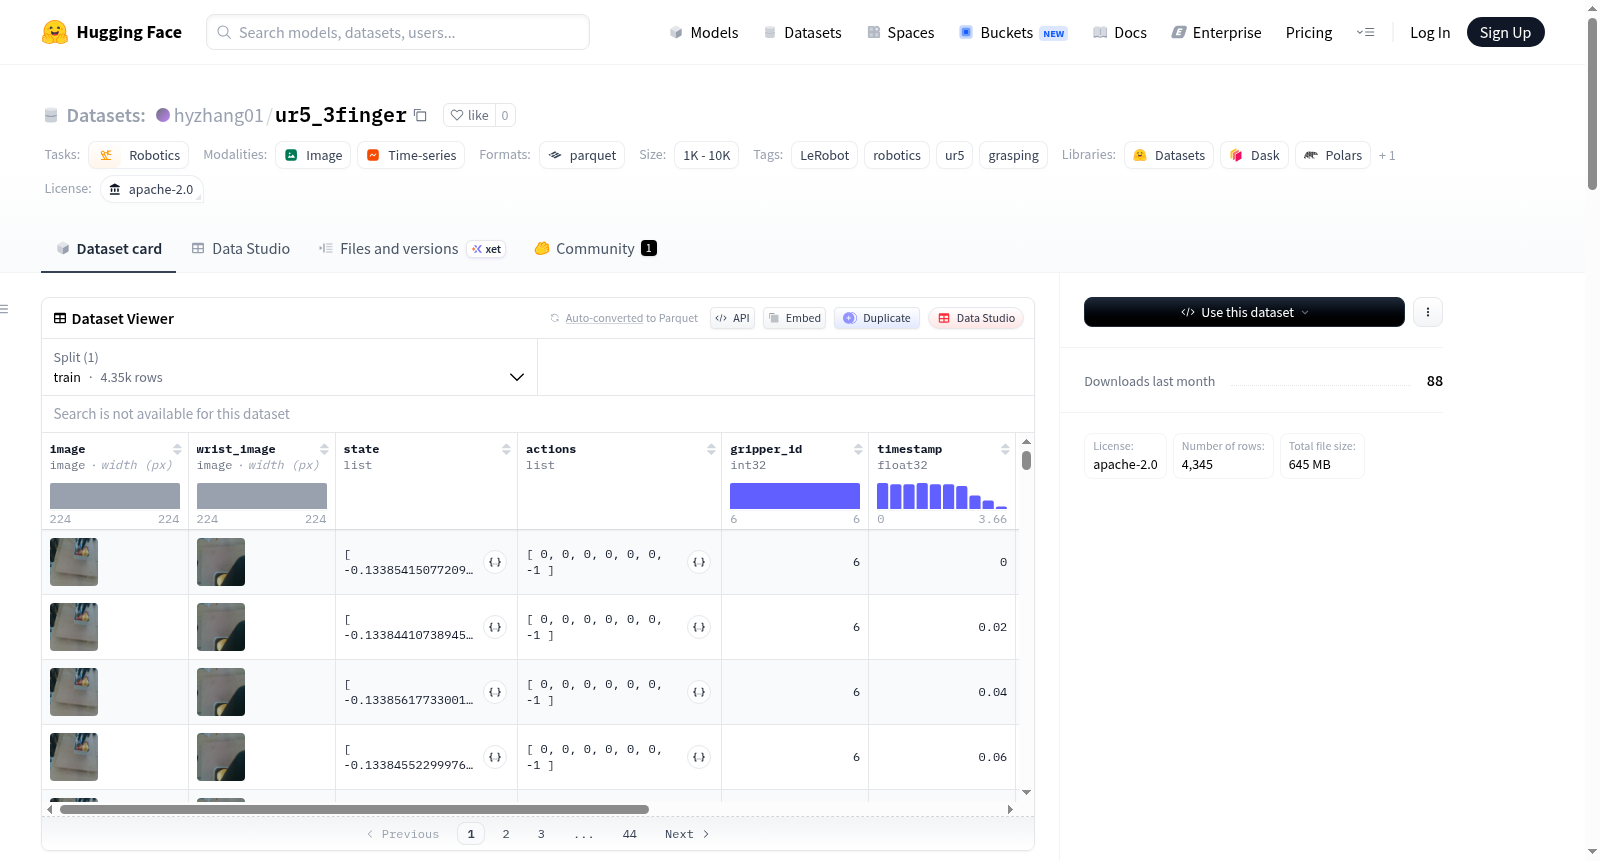The image size is (1600, 861).
Task: Expand the state cell in the 0 timestamp row
Action: (x=495, y=562)
